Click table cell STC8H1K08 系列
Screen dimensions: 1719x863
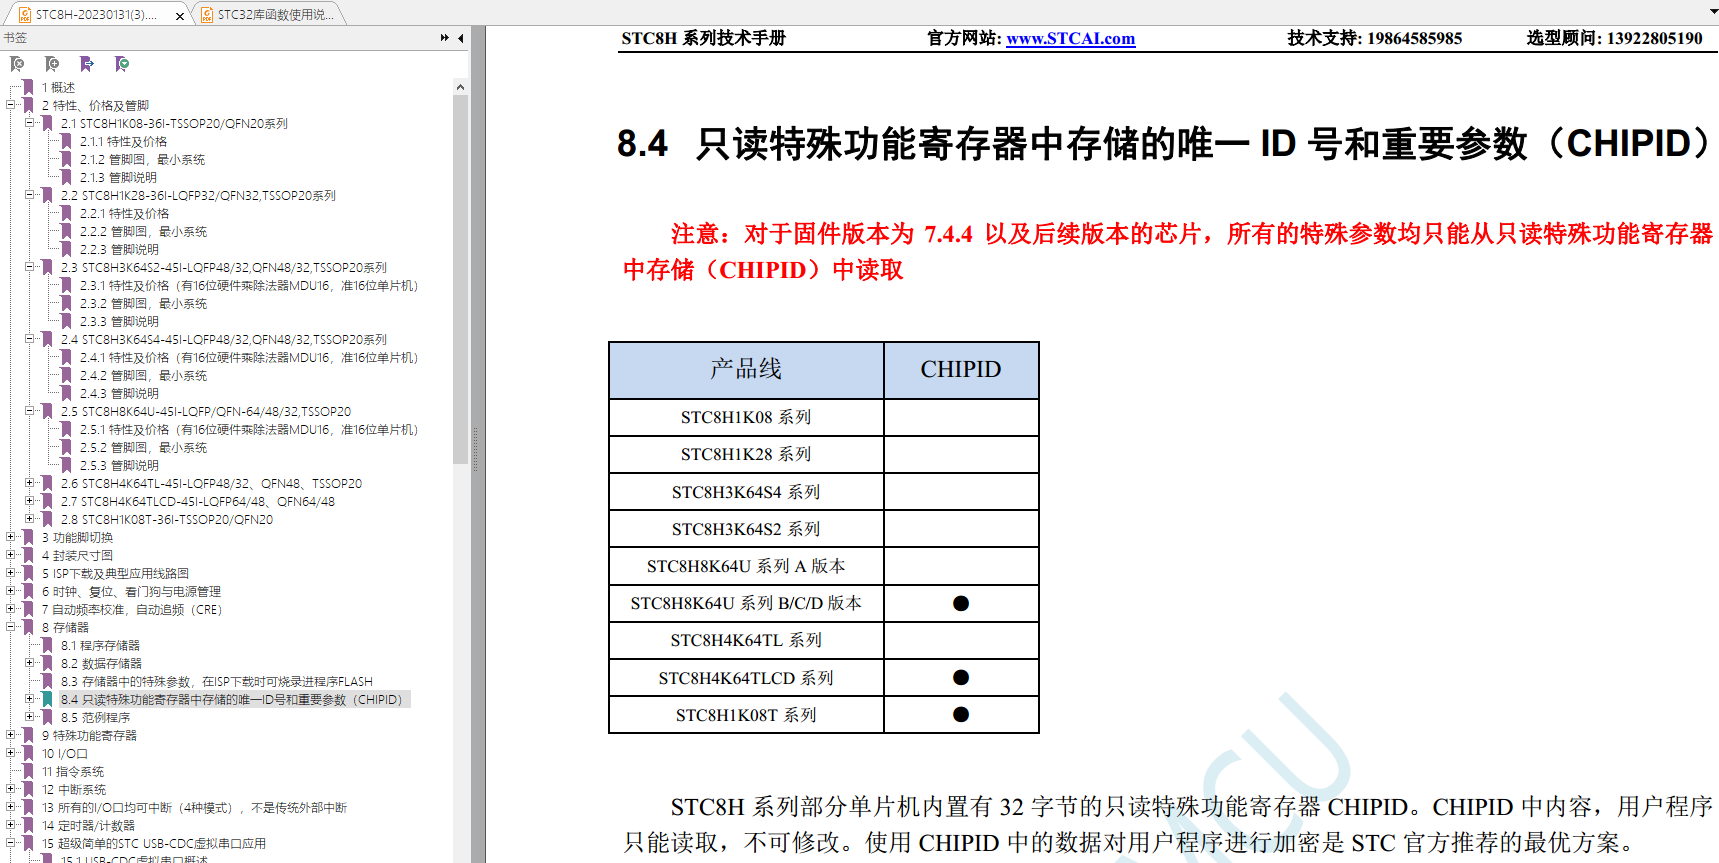pyautogui.click(x=746, y=417)
